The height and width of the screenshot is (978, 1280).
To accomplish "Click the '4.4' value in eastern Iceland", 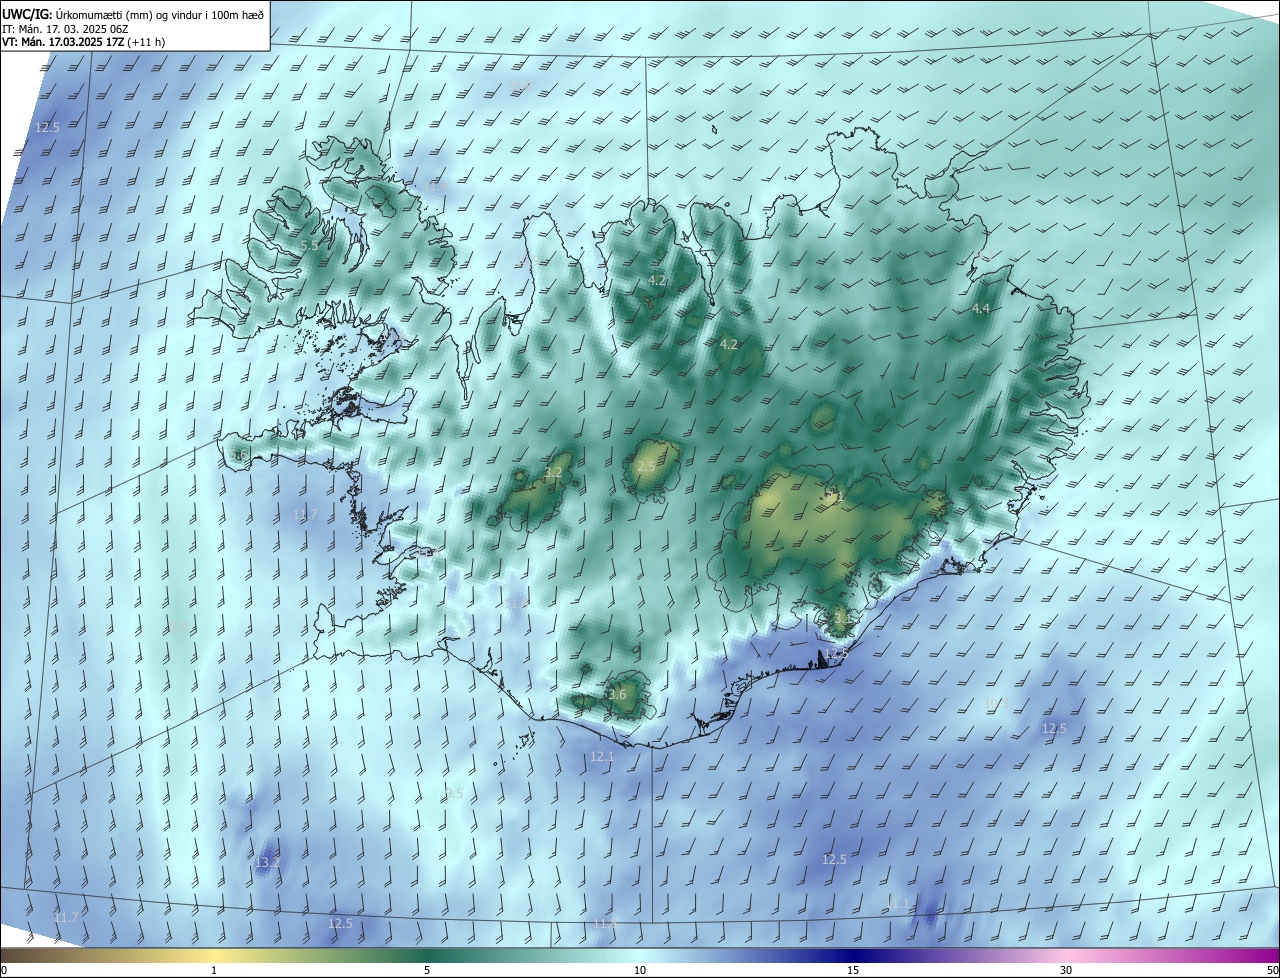I will (981, 308).
